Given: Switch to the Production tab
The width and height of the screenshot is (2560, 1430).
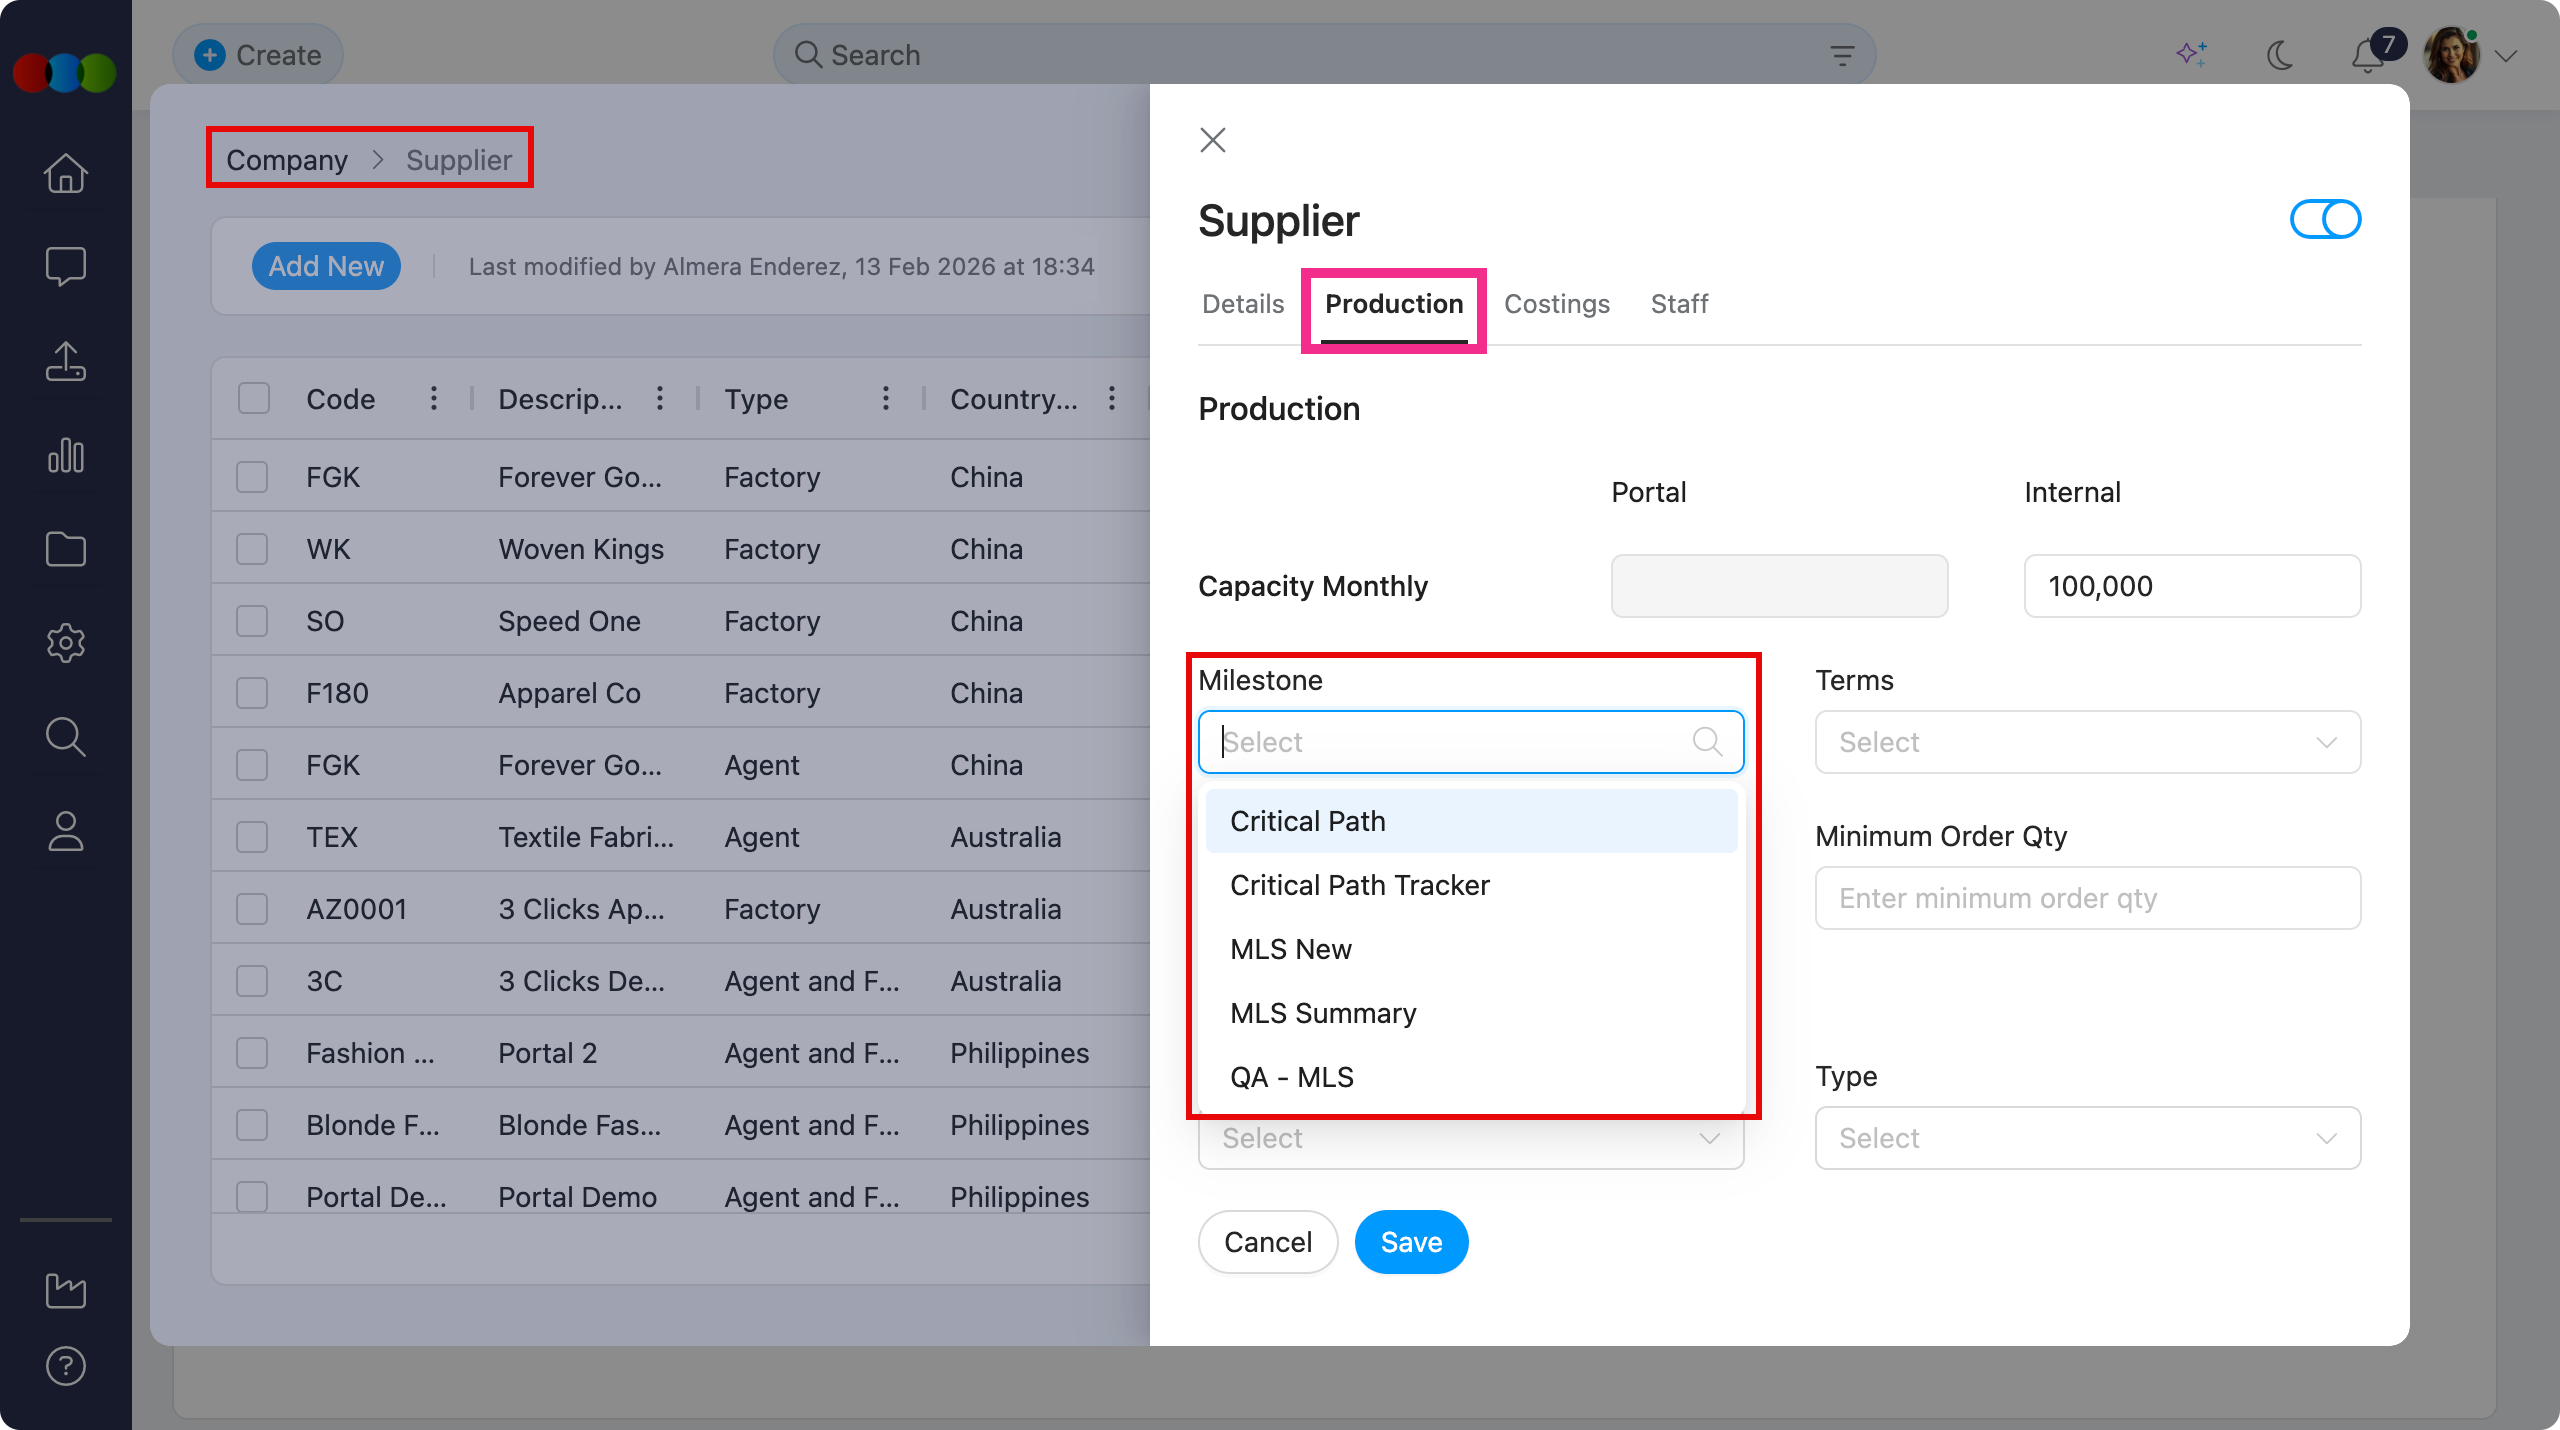Looking at the screenshot, I should coord(1394,304).
